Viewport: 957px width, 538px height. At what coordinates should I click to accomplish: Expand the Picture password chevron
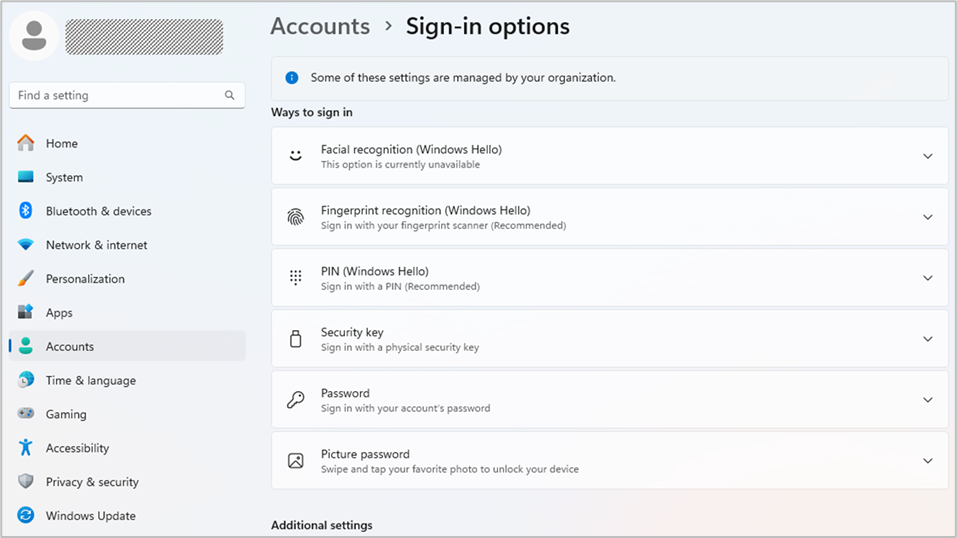pyautogui.click(x=927, y=461)
